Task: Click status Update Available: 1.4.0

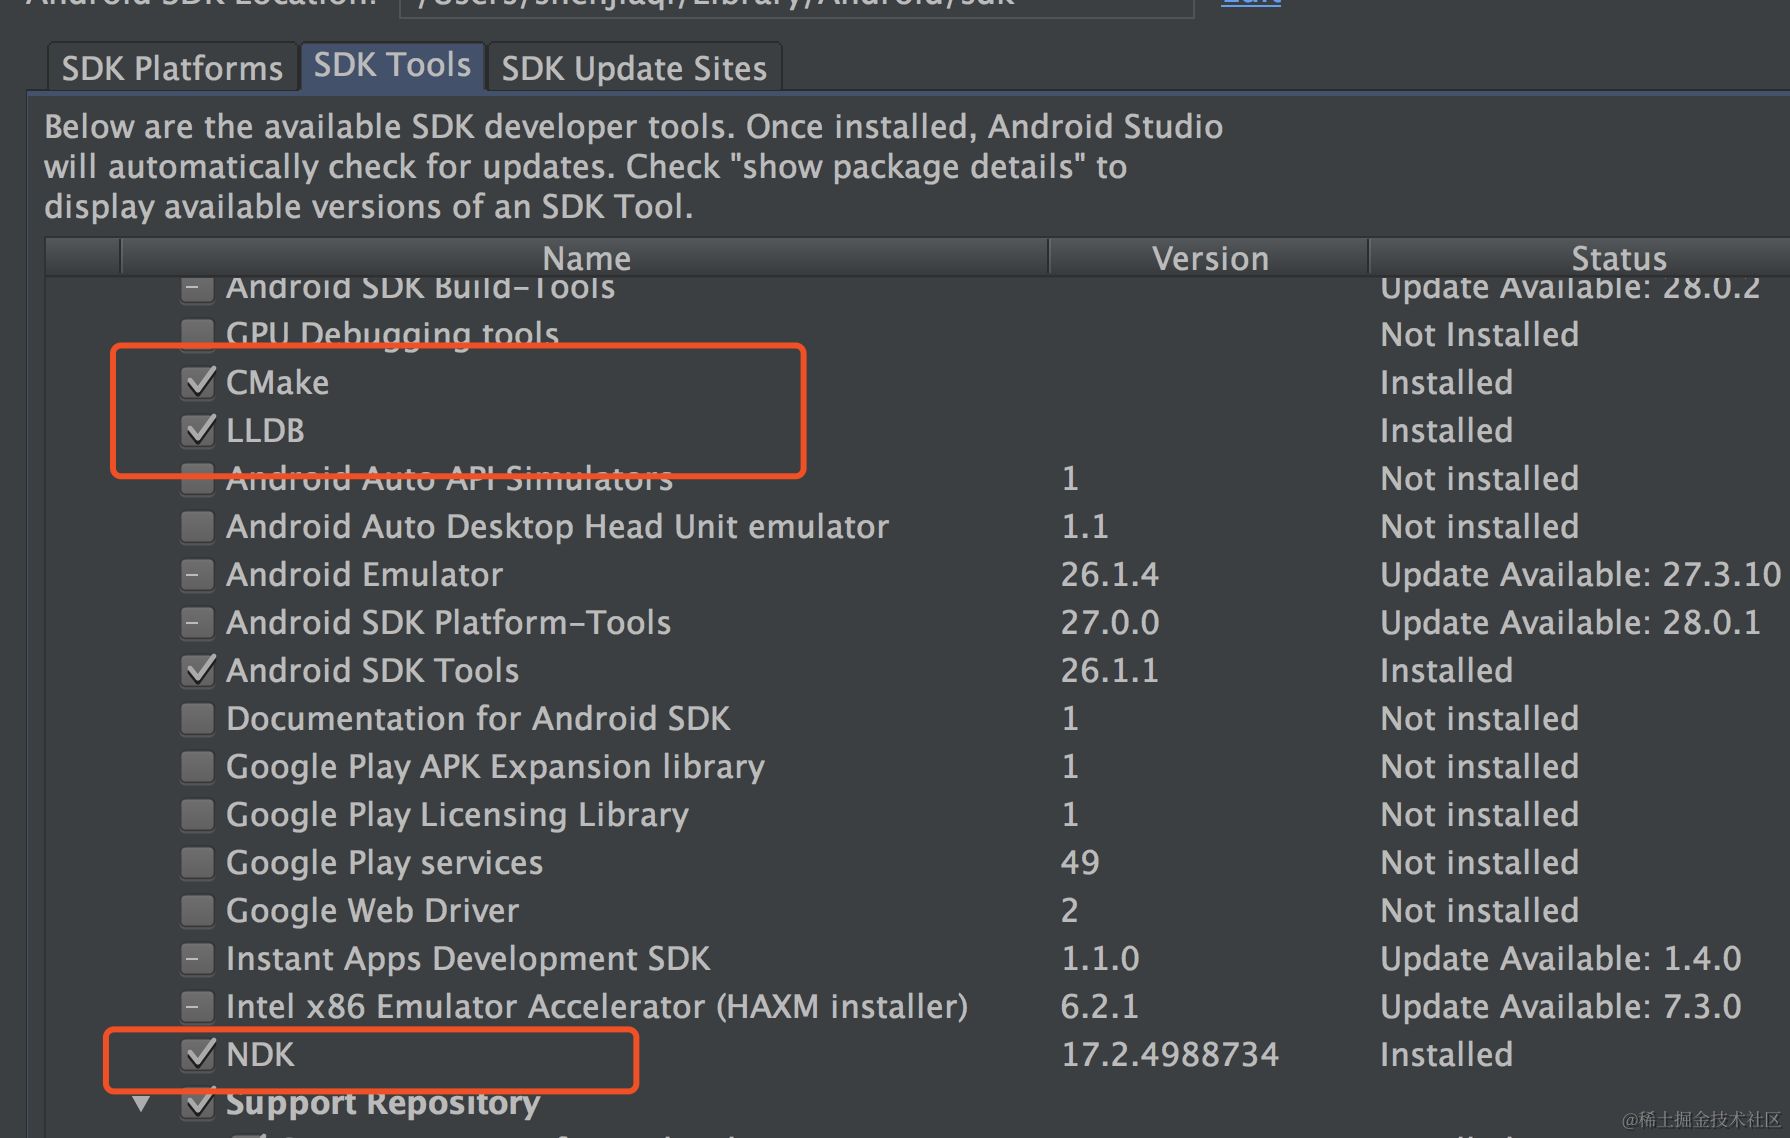Action: (x=1560, y=958)
